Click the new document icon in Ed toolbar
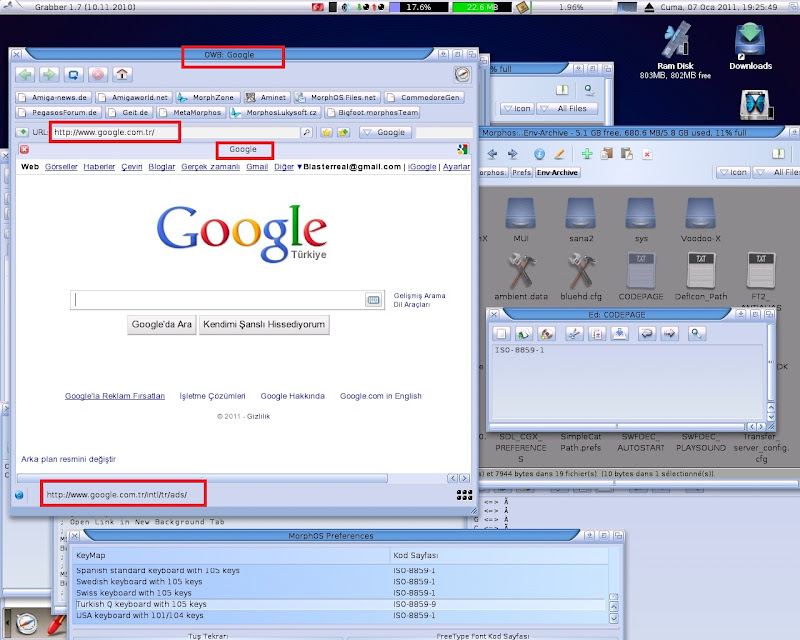Image resolution: width=800 pixels, height=640 pixels. (x=502, y=334)
